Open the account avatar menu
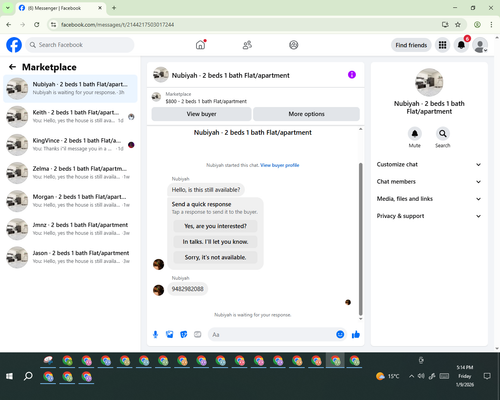 [480, 45]
